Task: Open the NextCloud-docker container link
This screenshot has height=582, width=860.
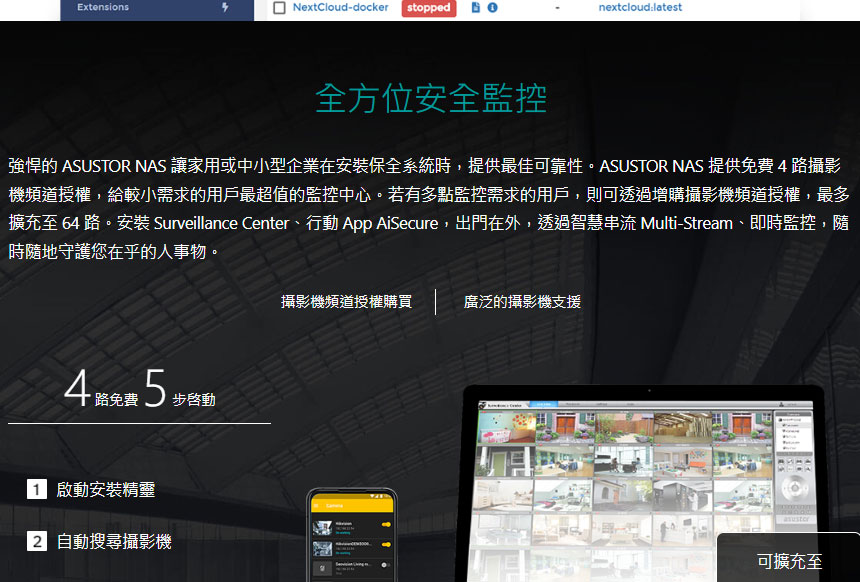Action: click(340, 7)
